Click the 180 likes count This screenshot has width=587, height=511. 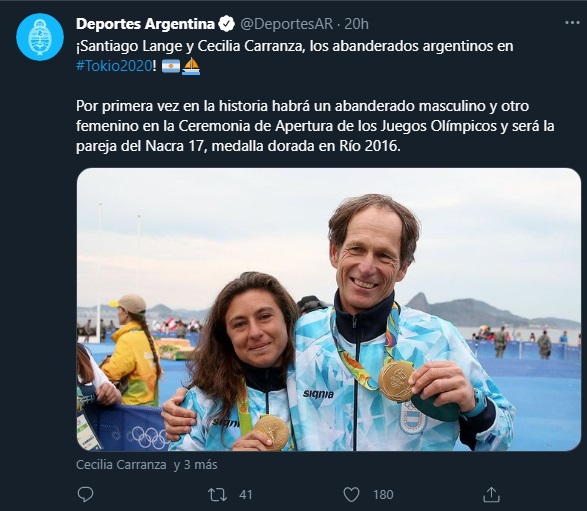[383, 495]
